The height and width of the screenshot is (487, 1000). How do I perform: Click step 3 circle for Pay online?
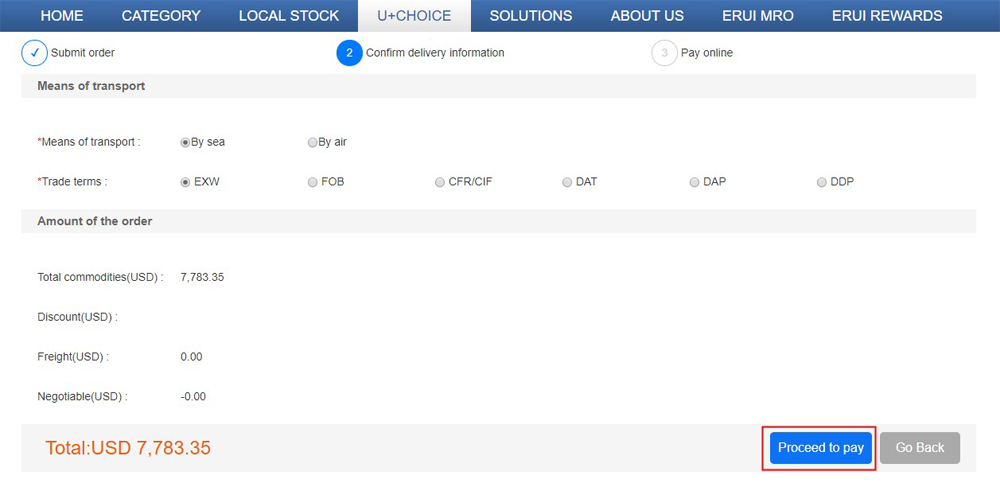[x=665, y=53]
